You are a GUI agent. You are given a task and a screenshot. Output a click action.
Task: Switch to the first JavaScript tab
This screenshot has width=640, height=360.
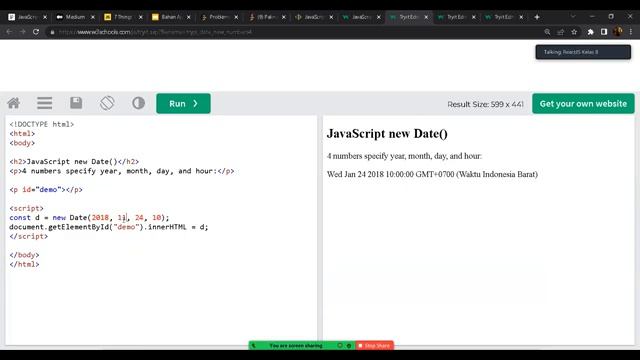pos(28,17)
